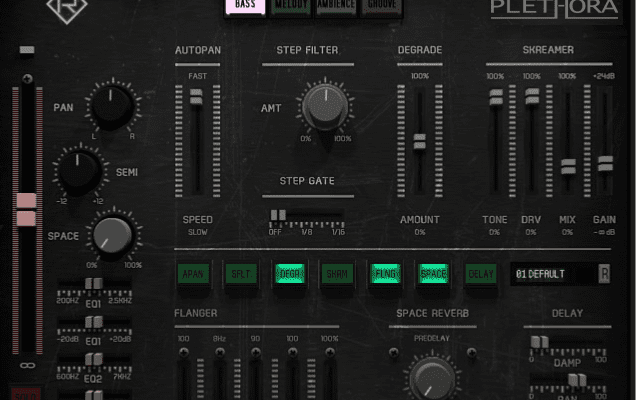
Task: Click the Degrade AMOUNT slider handle
Action: pos(419,141)
